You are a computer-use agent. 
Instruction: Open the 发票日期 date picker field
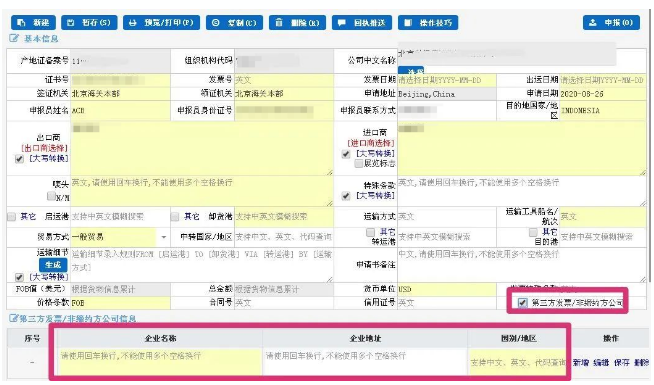tap(447, 80)
